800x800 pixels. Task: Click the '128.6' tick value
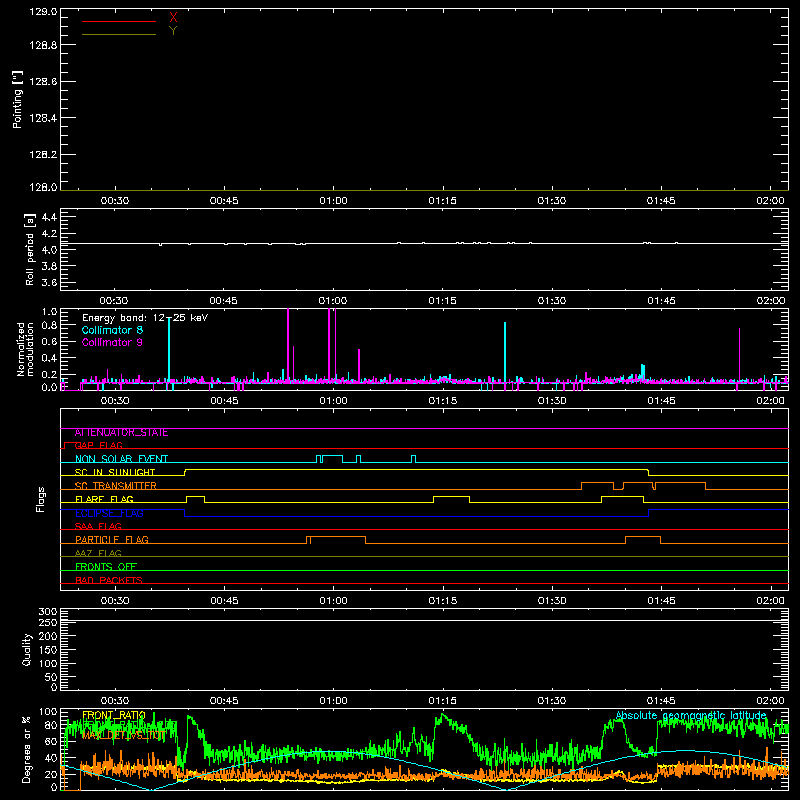pos(43,82)
